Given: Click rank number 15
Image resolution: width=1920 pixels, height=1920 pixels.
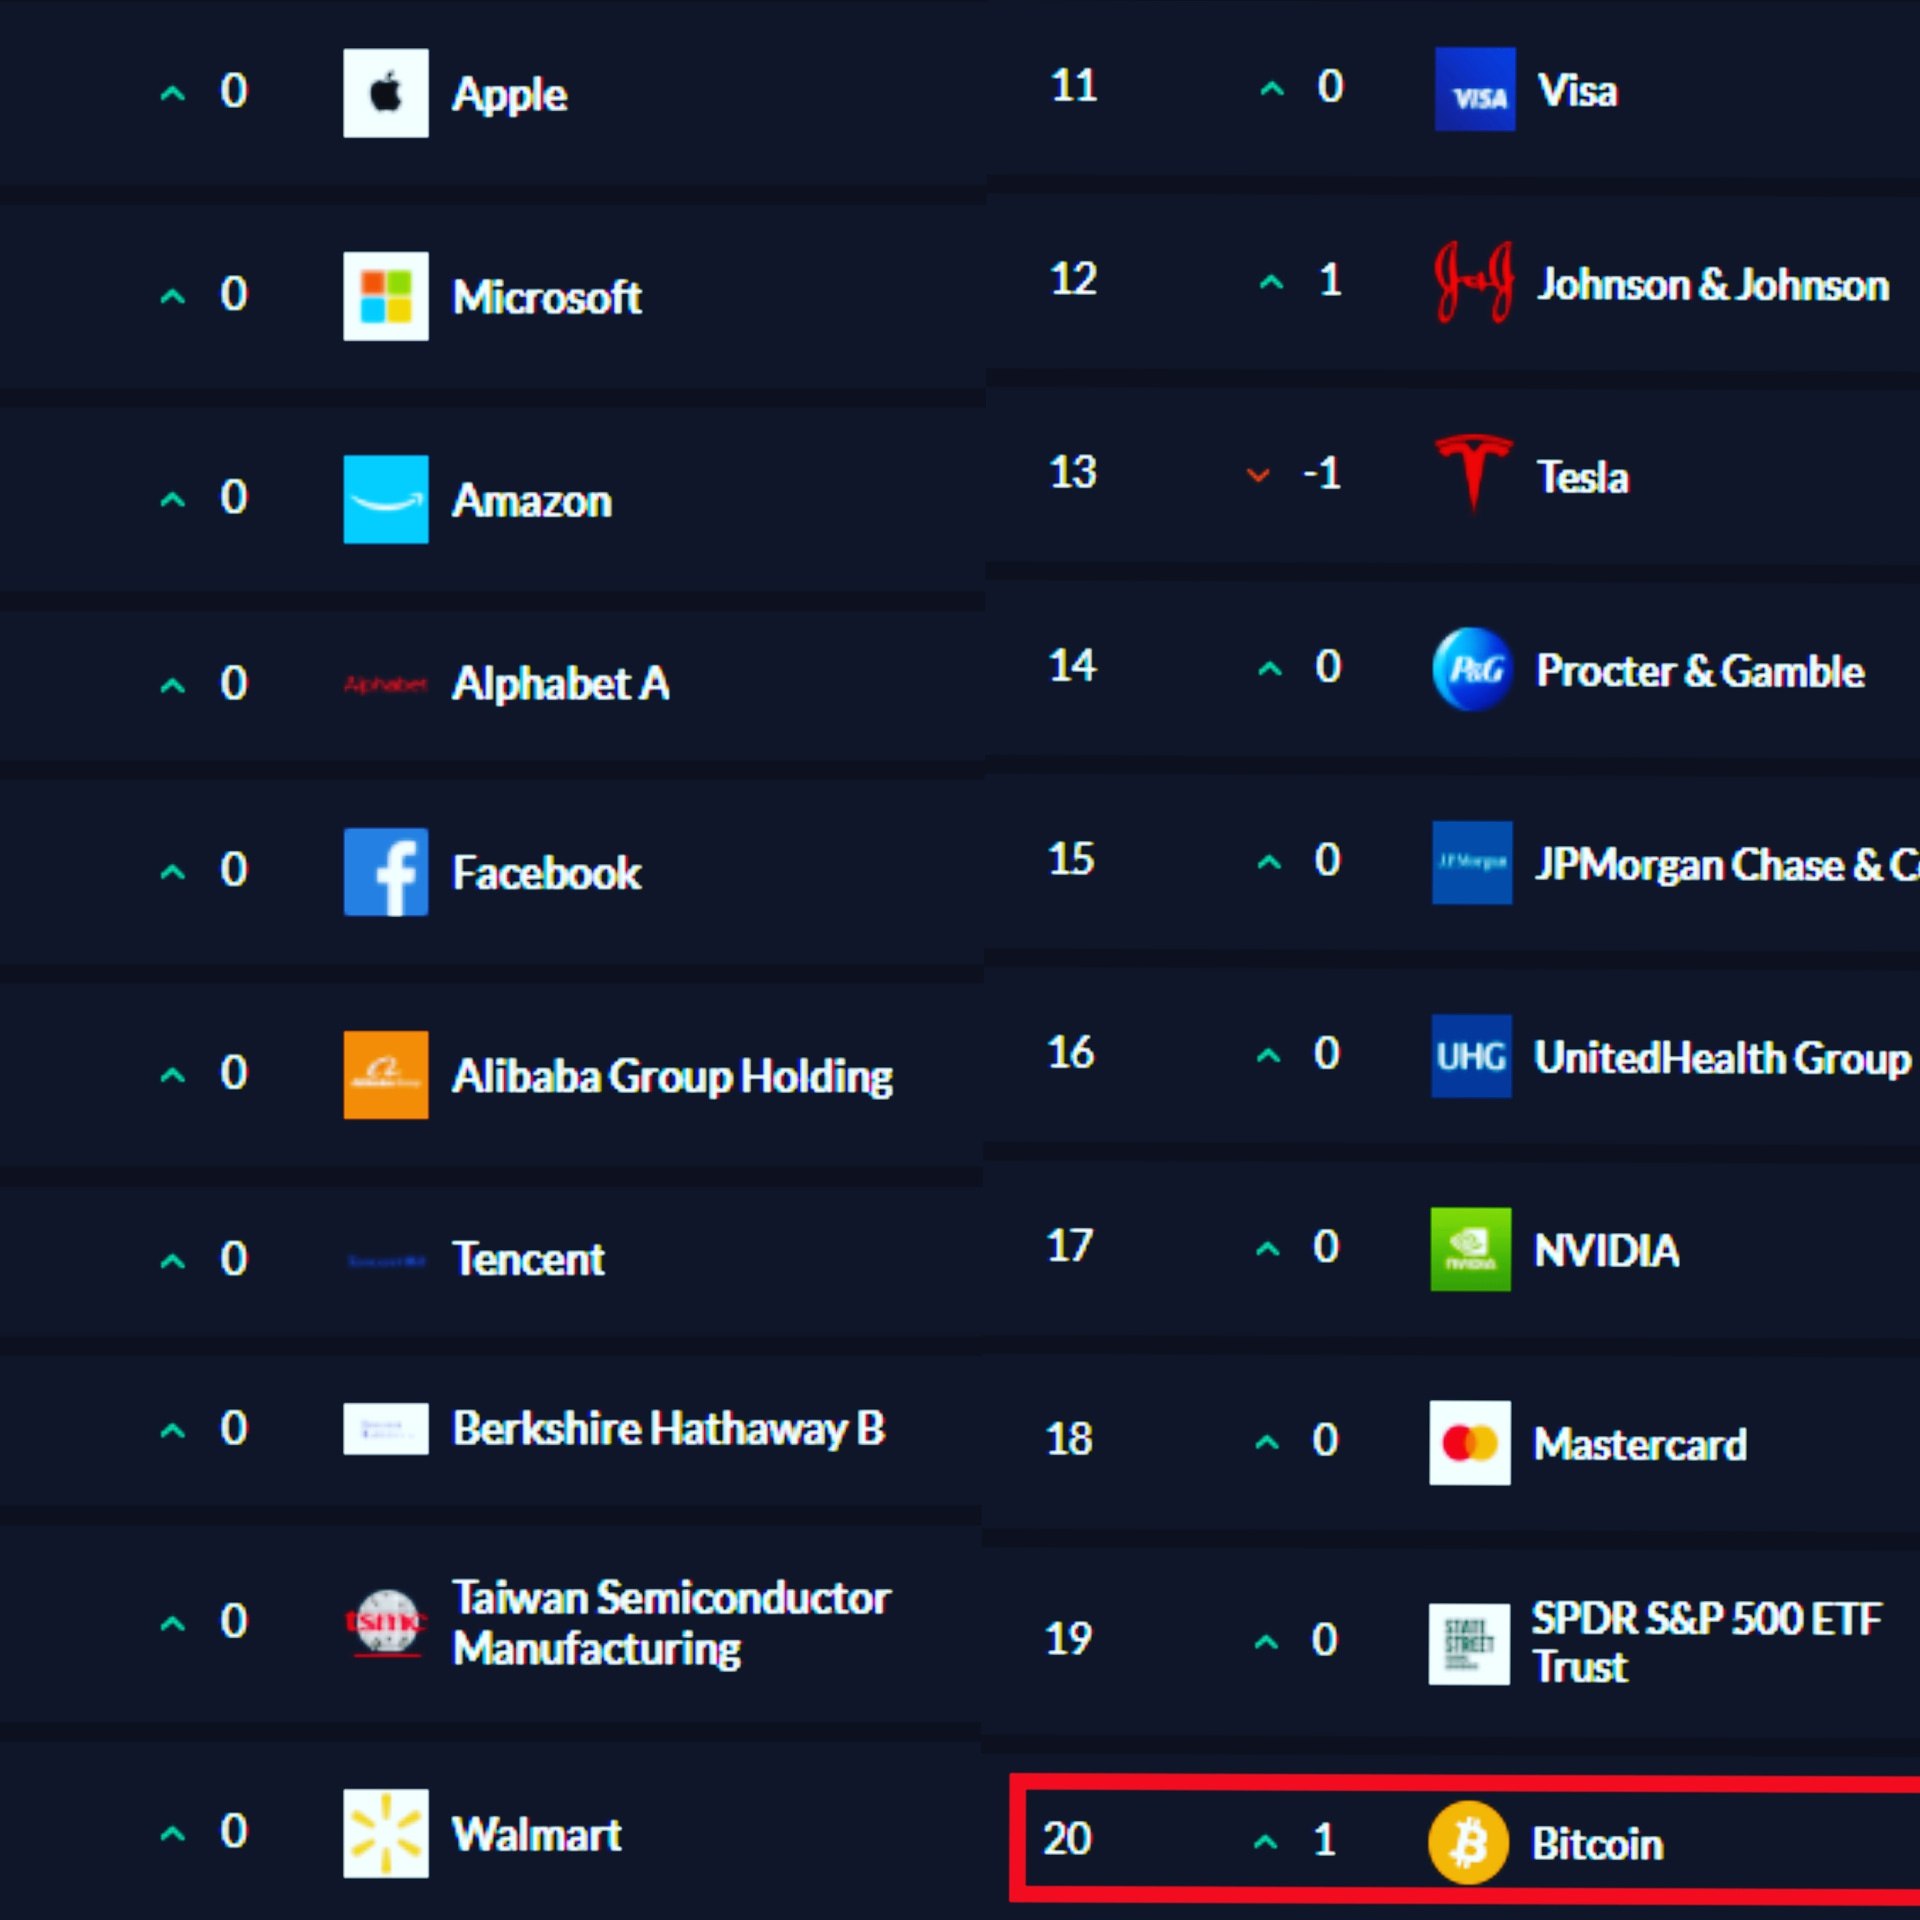Looking at the screenshot, I should [x=1071, y=859].
